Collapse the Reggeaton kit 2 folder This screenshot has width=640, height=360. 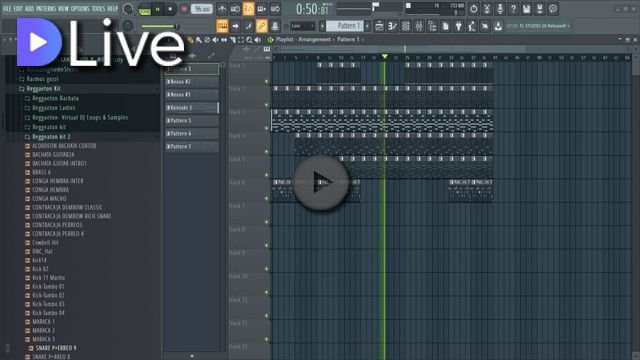click(x=47, y=137)
